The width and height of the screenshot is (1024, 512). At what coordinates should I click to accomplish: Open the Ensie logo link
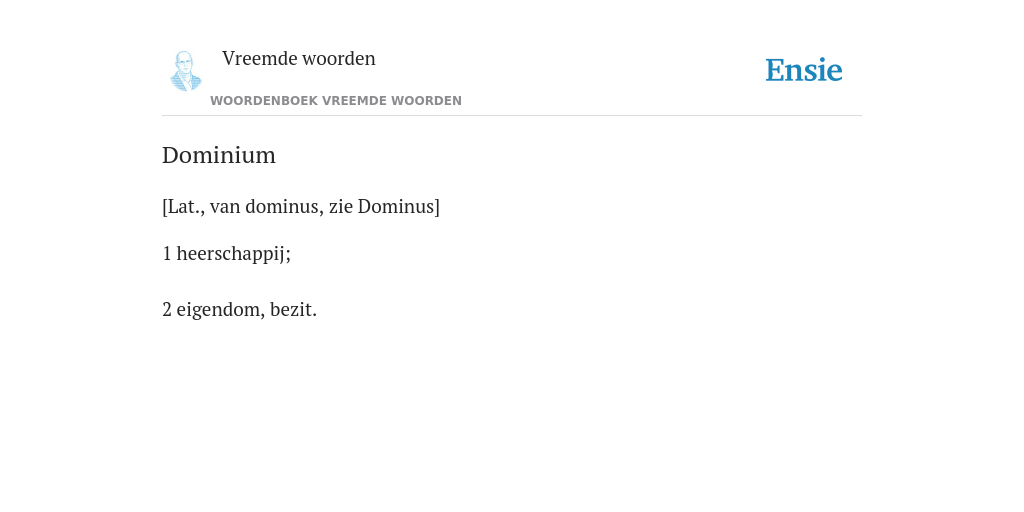coord(804,70)
